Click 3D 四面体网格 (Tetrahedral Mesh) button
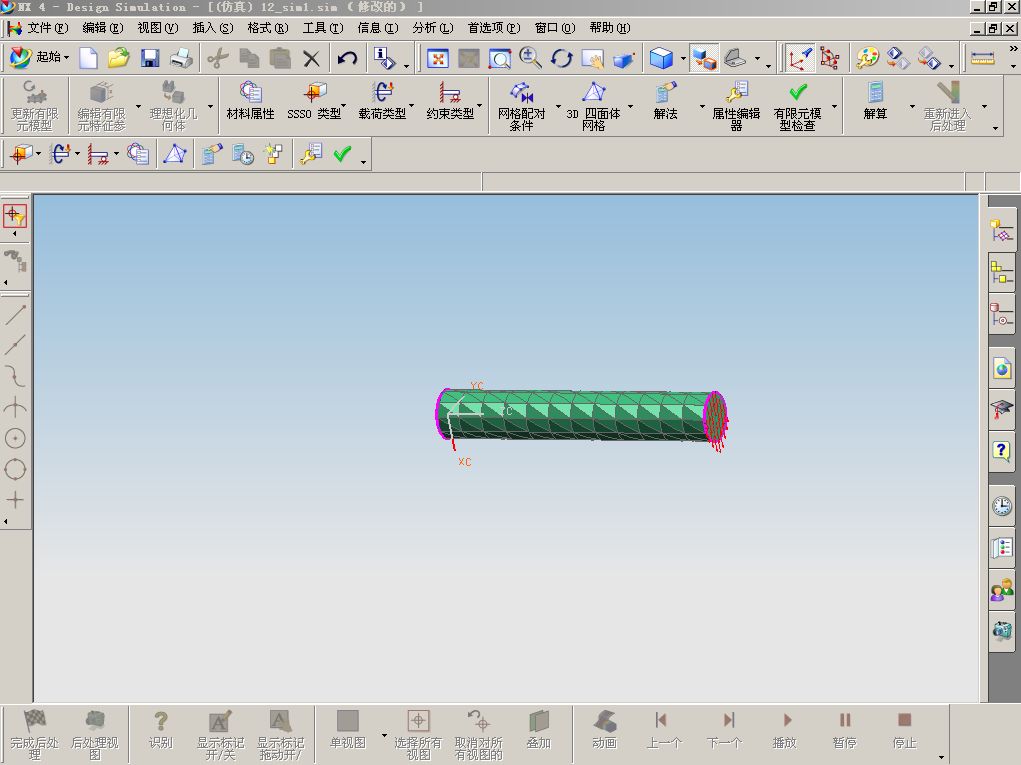The image size is (1021, 765). (x=593, y=106)
